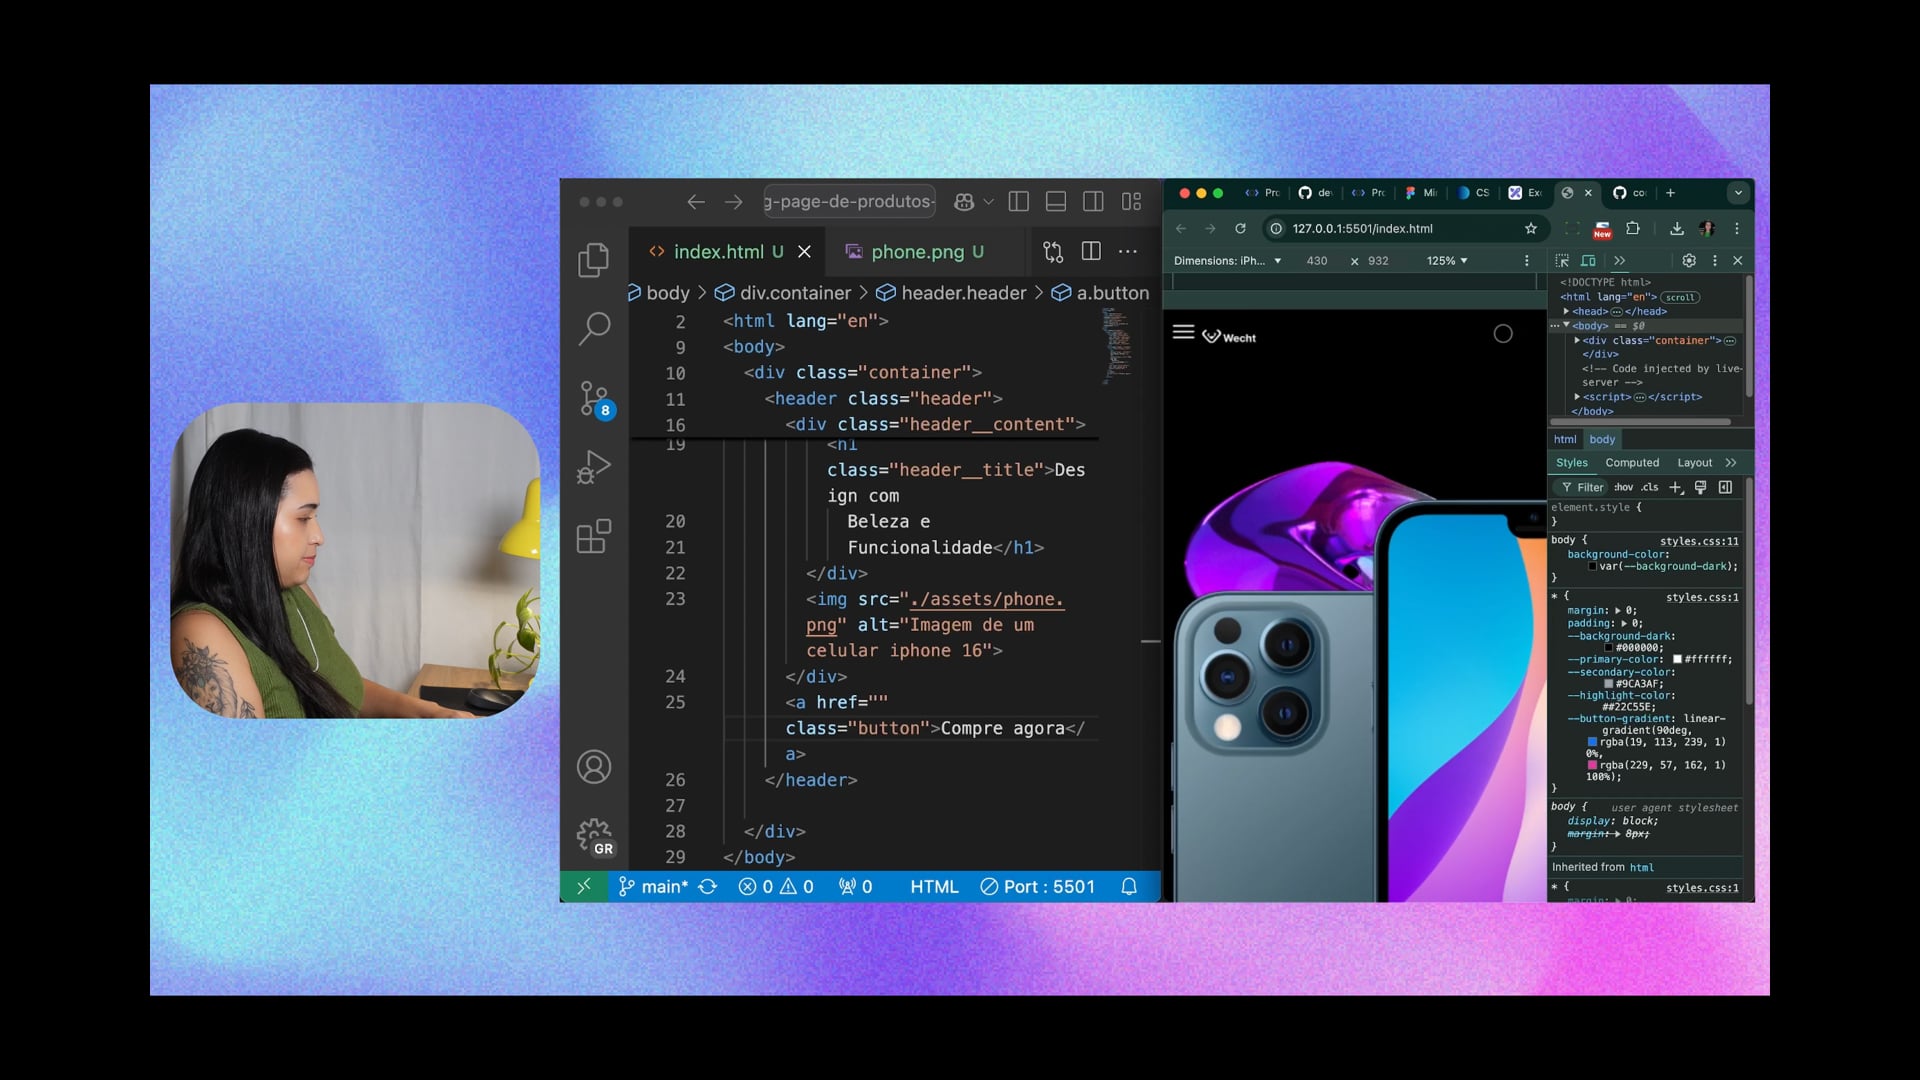1920x1080 pixels.
Task: Open the Dimensions device dropdown
Action: coord(1227,261)
